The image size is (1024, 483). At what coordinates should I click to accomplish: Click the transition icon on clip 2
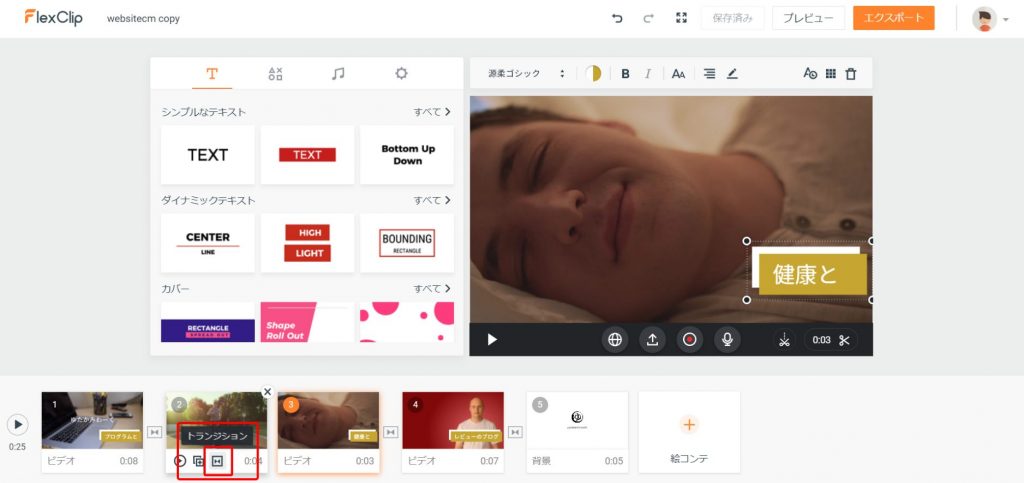click(x=218, y=461)
